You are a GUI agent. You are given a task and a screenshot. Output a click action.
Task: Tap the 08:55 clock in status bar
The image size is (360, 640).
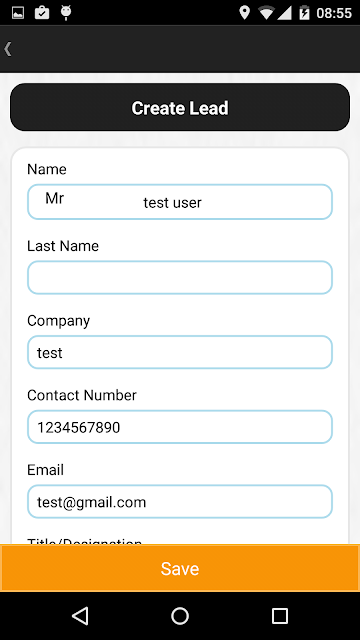pyautogui.click(x=334, y=13)
